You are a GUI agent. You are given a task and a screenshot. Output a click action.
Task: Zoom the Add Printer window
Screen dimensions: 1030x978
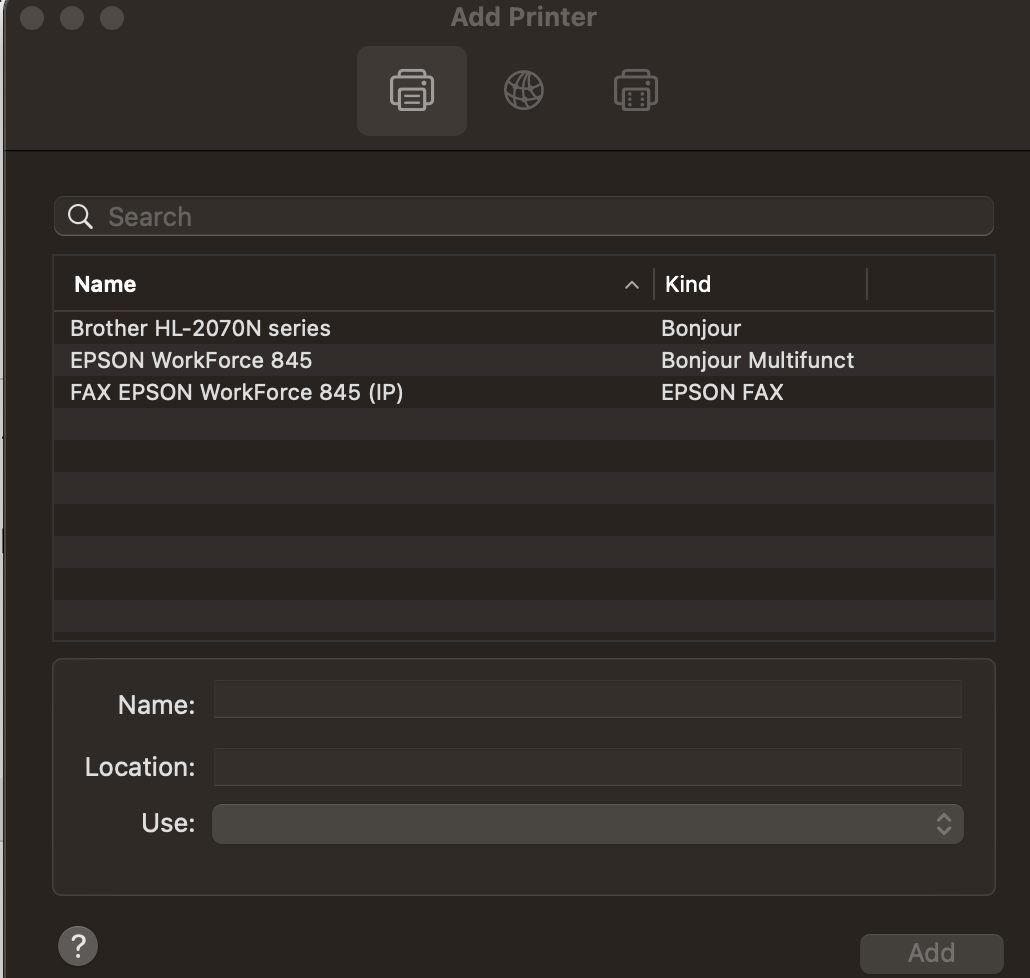[x=112, y=18]
